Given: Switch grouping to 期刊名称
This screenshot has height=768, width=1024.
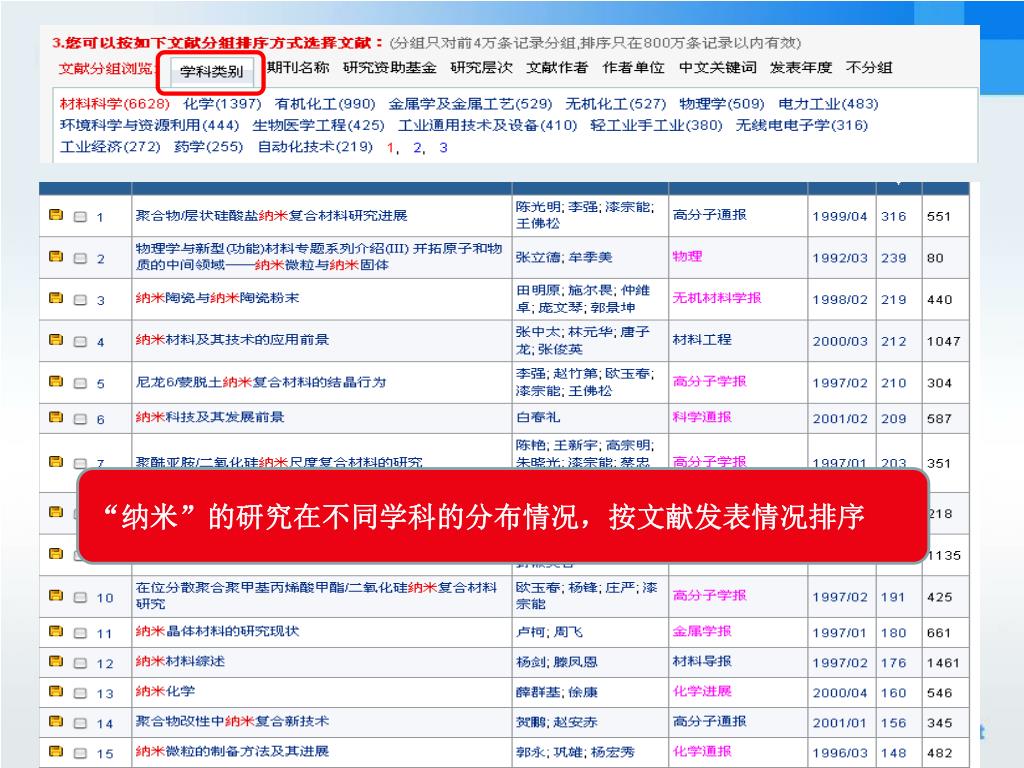Looking at the screenshot, I should pos(298,67).
